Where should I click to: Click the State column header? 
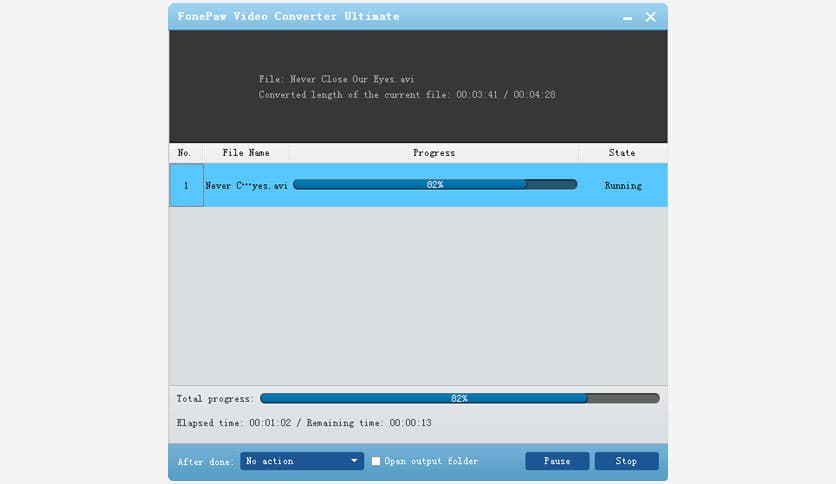click(x=622, y=153)
